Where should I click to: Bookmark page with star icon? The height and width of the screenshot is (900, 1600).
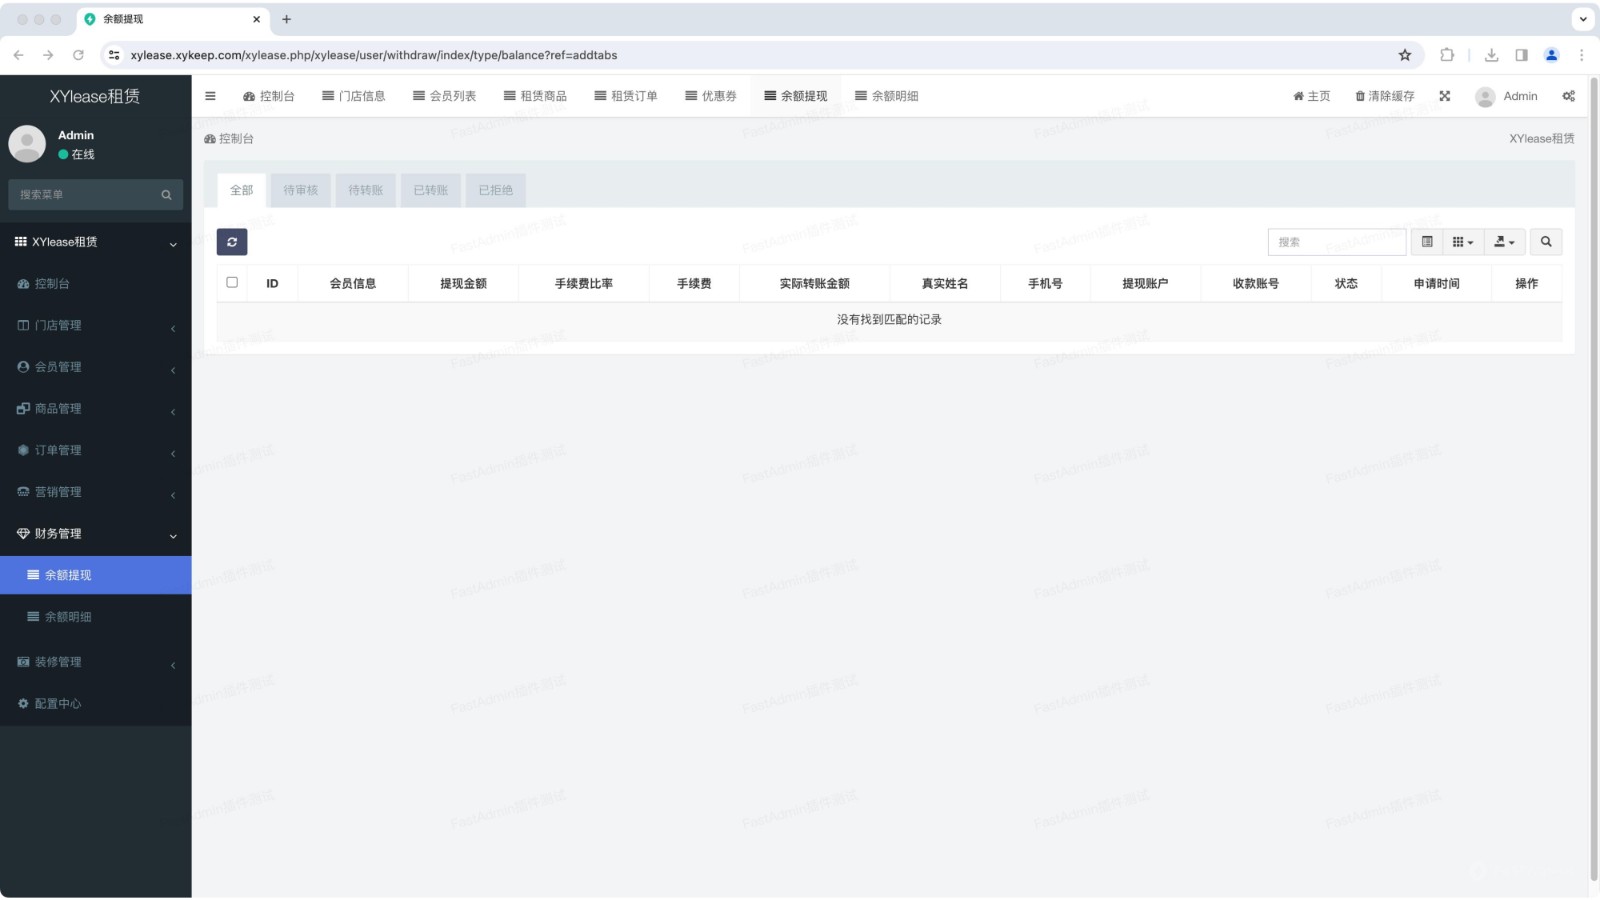point(1405,55)
